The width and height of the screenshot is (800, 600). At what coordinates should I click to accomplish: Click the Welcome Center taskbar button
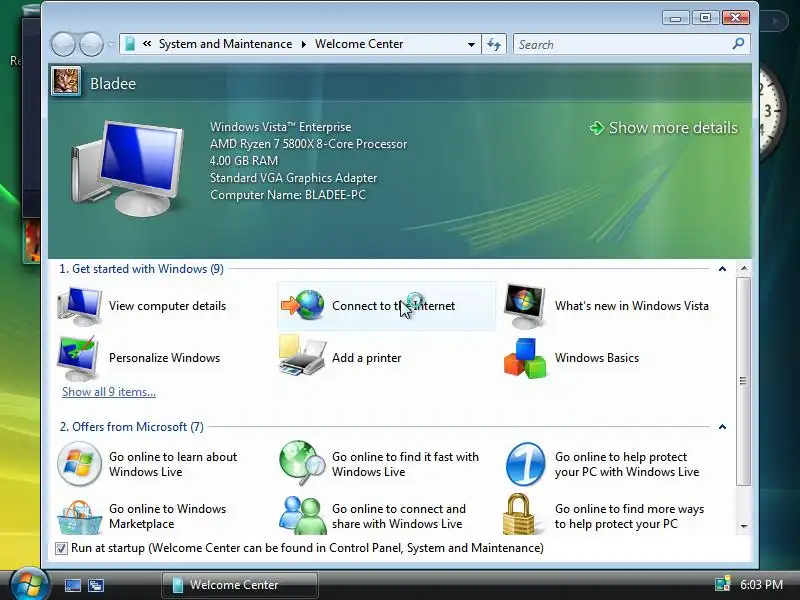pyautogui.click(x=240, y=585)
